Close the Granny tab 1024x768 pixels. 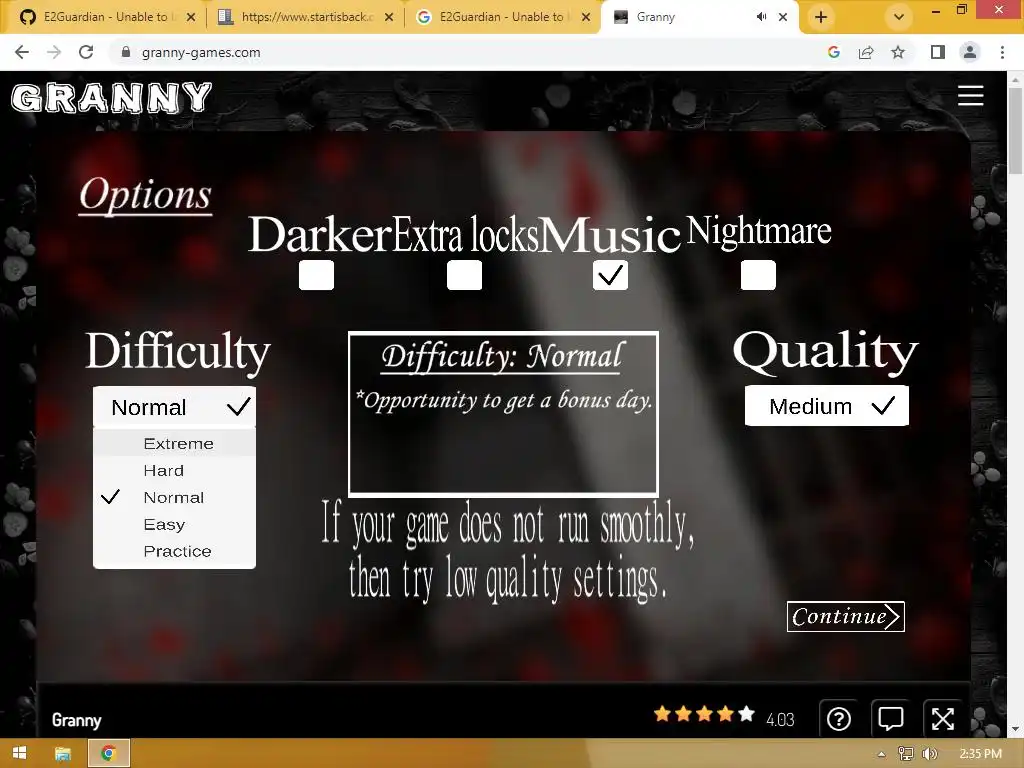(x=783, y=17)
